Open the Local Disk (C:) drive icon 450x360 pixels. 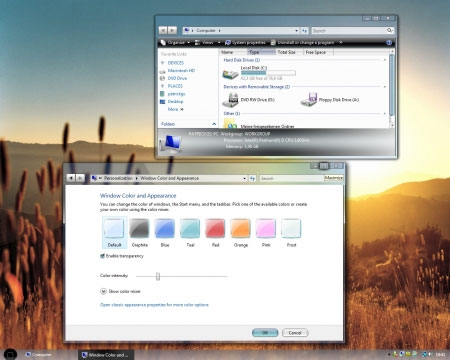[230, 74]
